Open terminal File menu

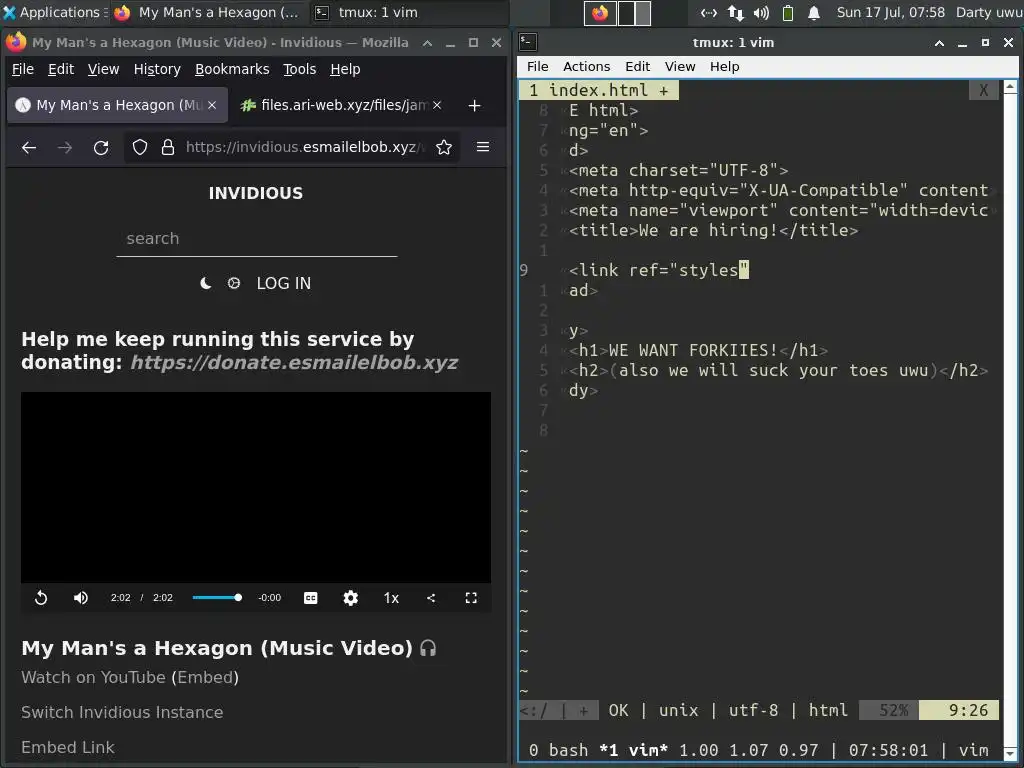537,67
